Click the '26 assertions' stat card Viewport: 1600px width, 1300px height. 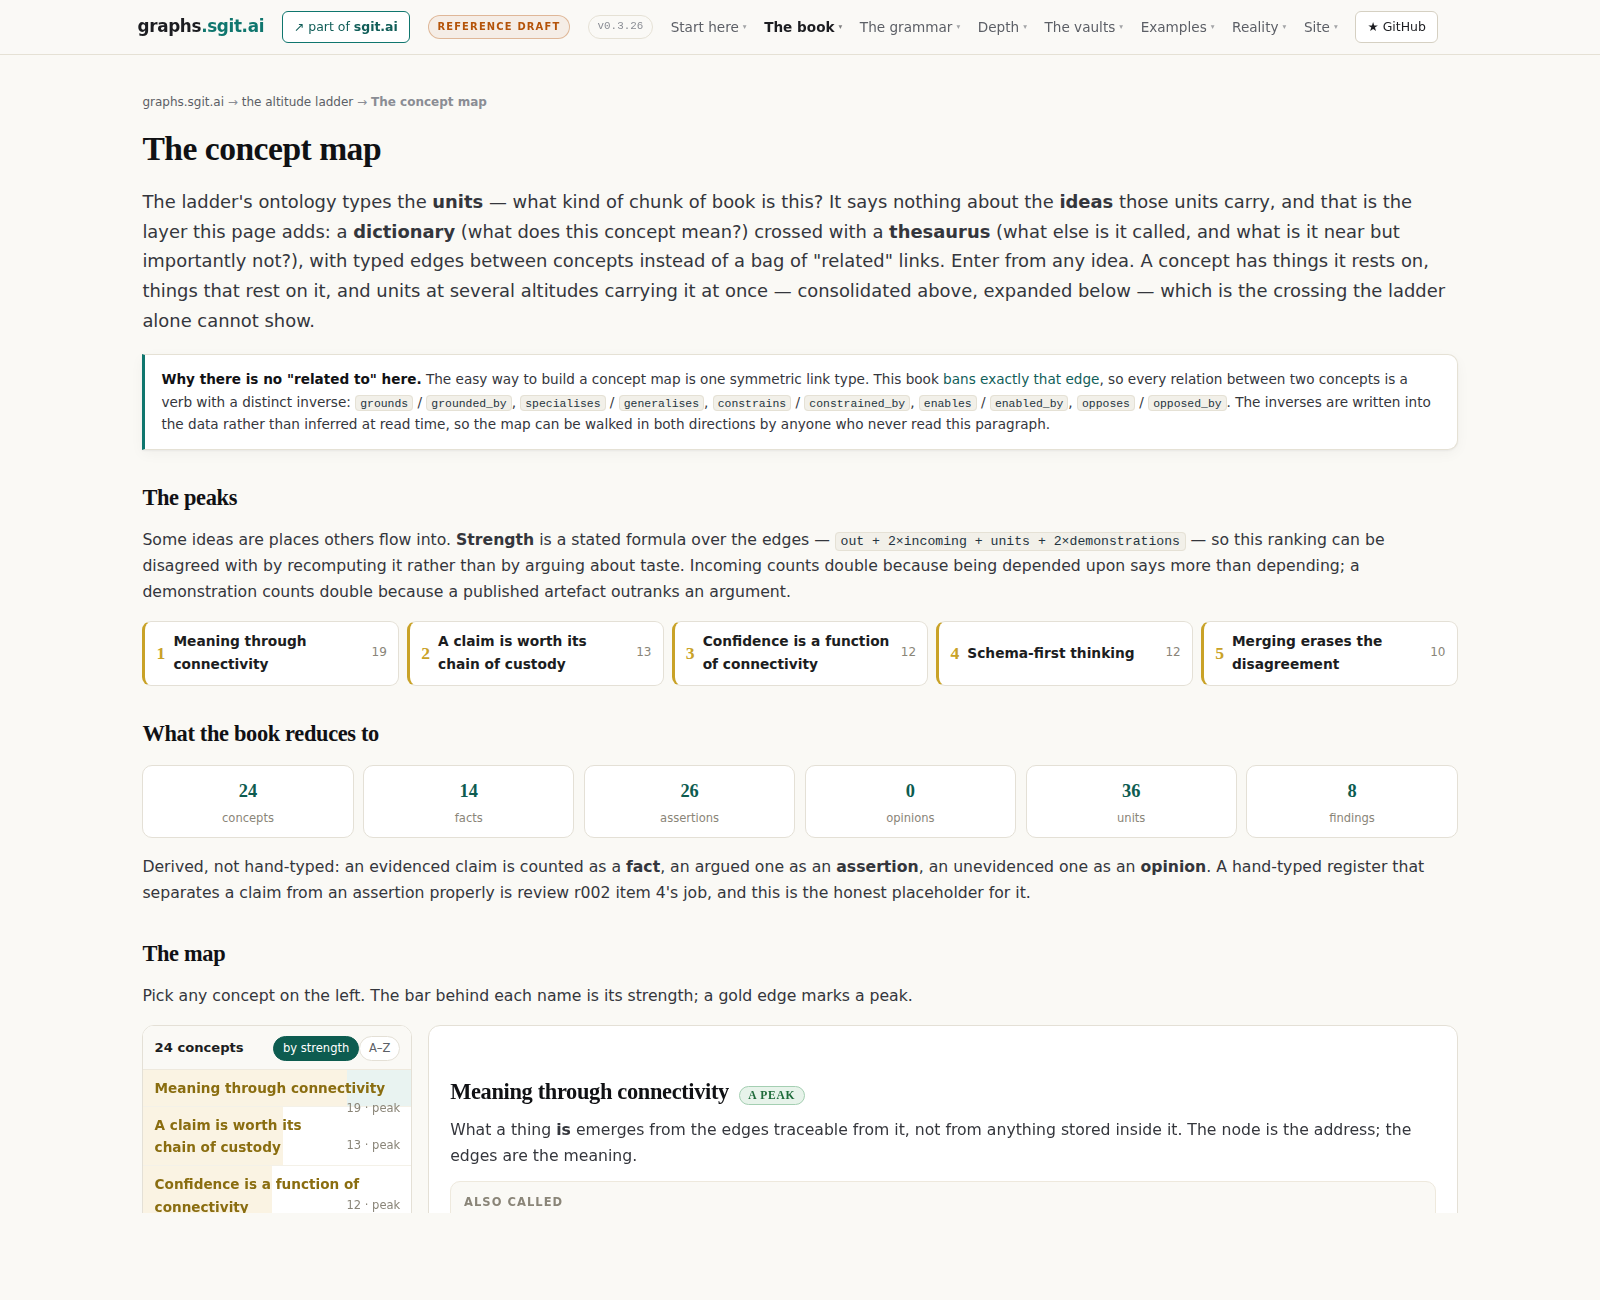coord(690,802)
